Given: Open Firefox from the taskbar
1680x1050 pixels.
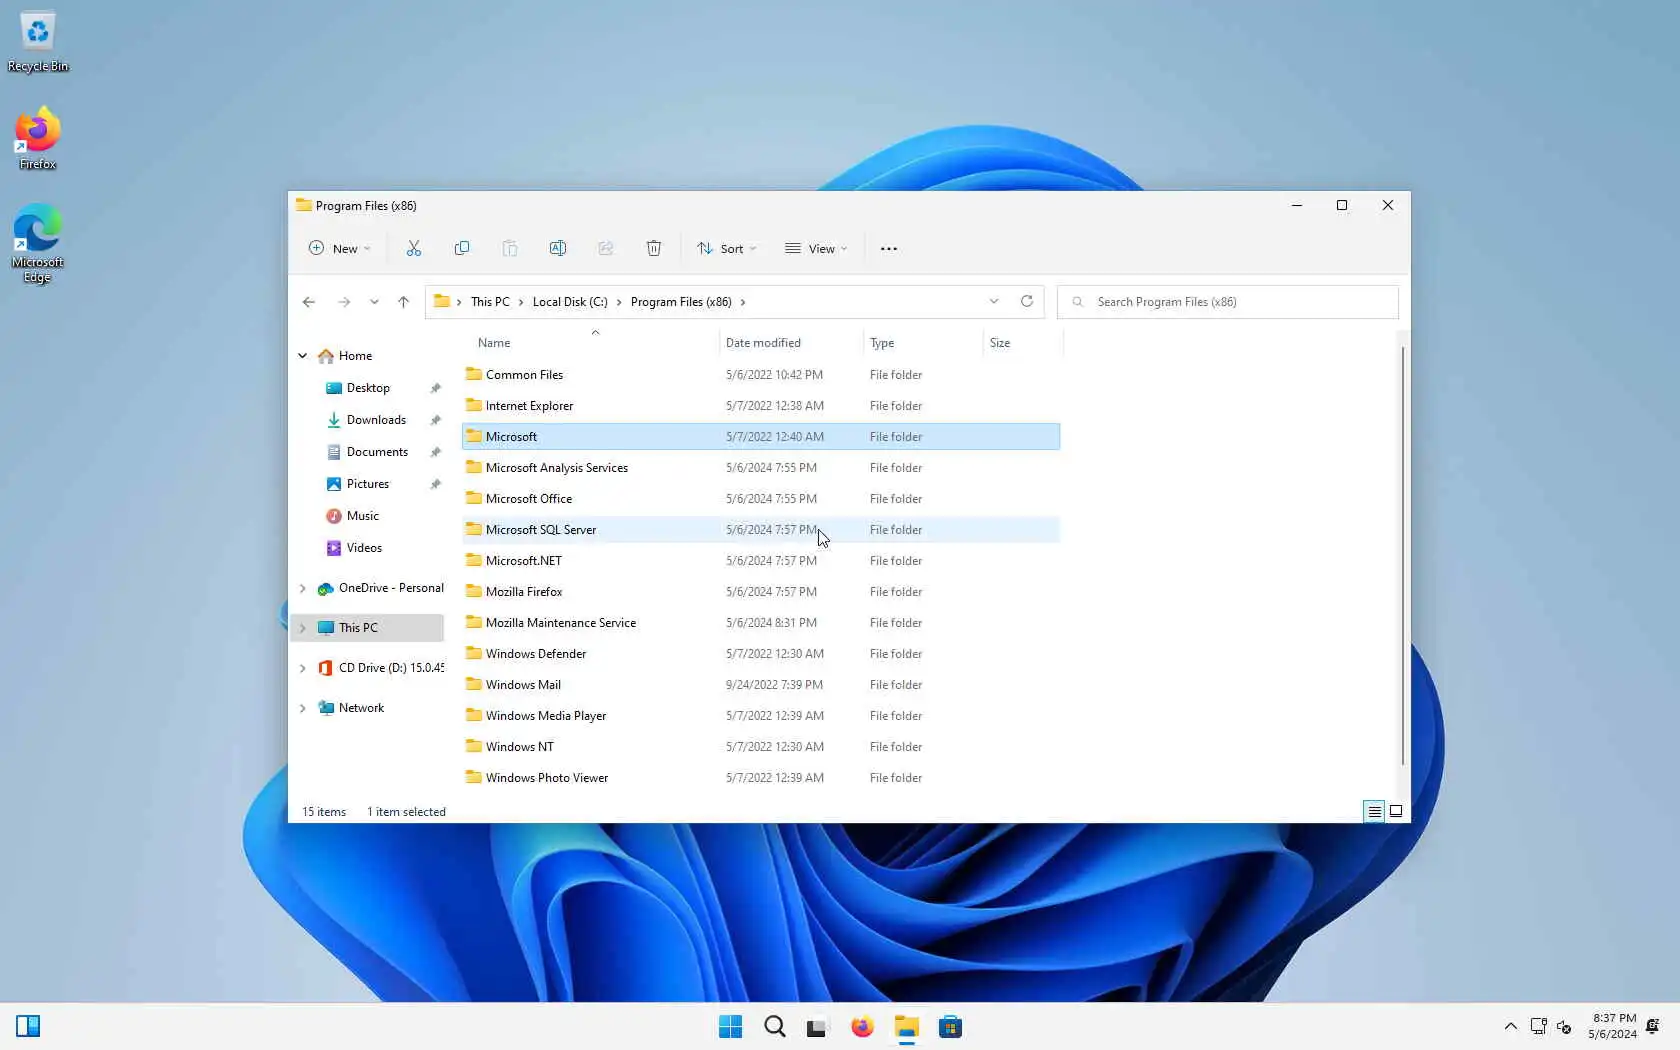Looking at the screenshot, I should pos(862,1027).
